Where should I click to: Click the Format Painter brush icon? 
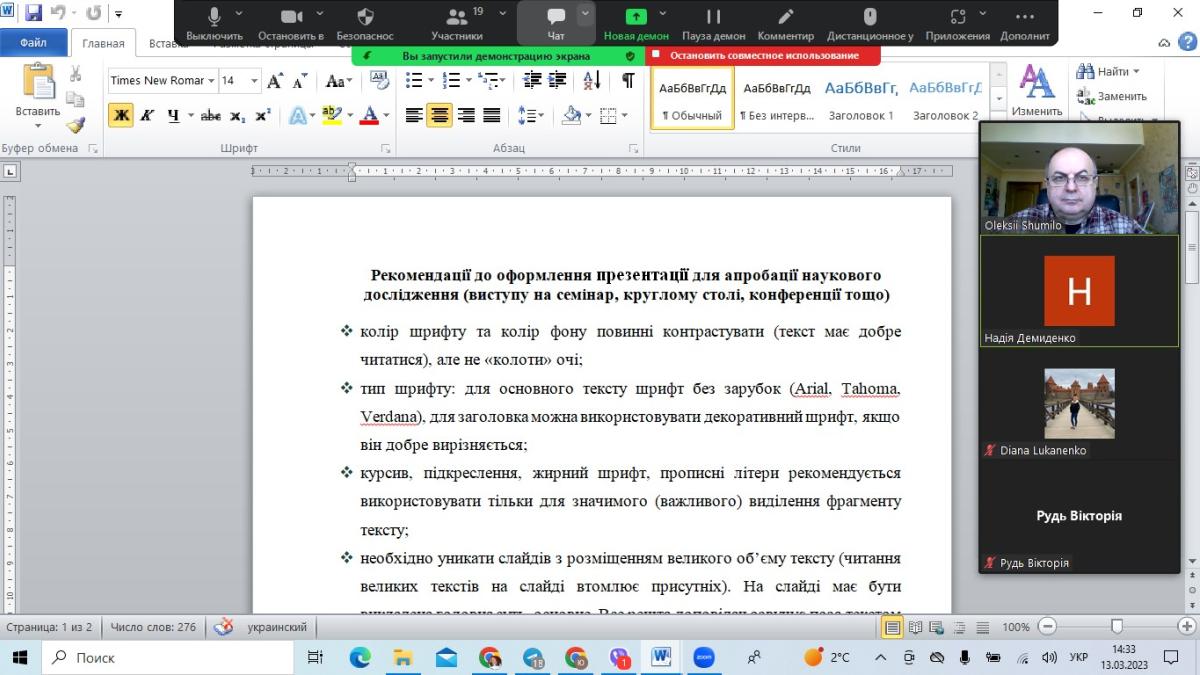pyautogui.click(x=75, y=124)
